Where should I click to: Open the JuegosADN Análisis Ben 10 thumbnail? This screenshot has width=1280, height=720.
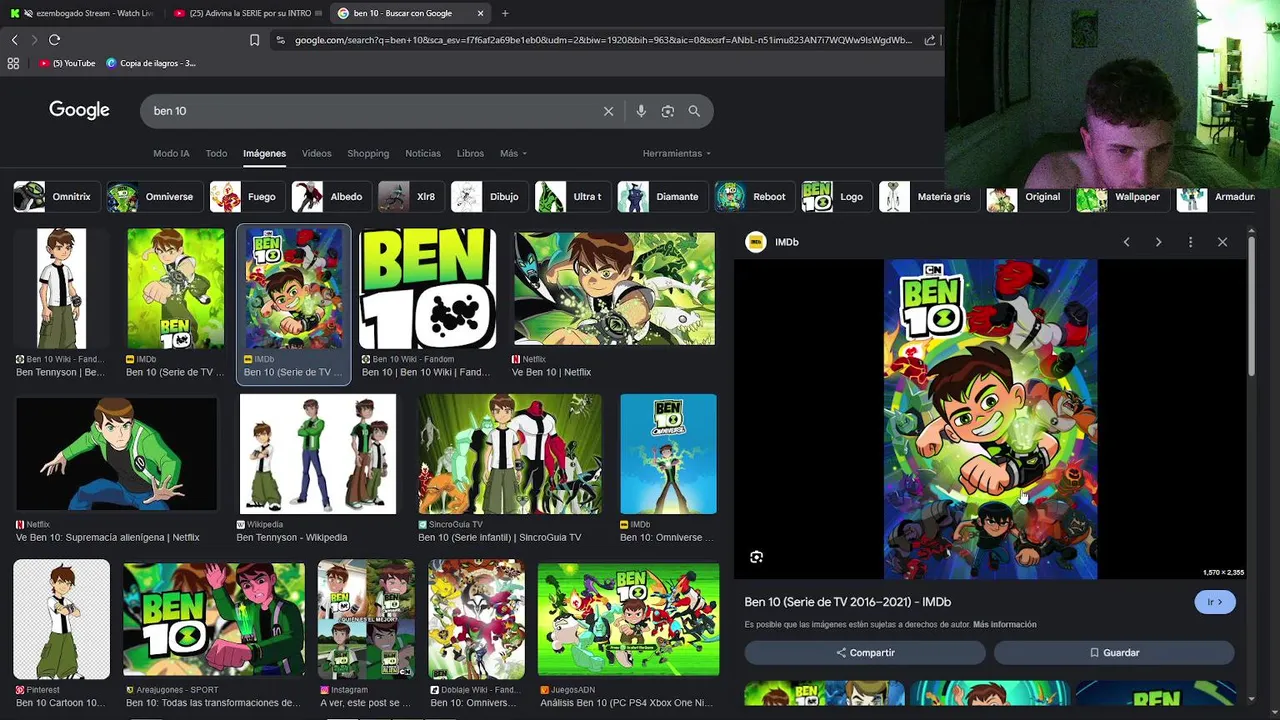tap(628, 619)
